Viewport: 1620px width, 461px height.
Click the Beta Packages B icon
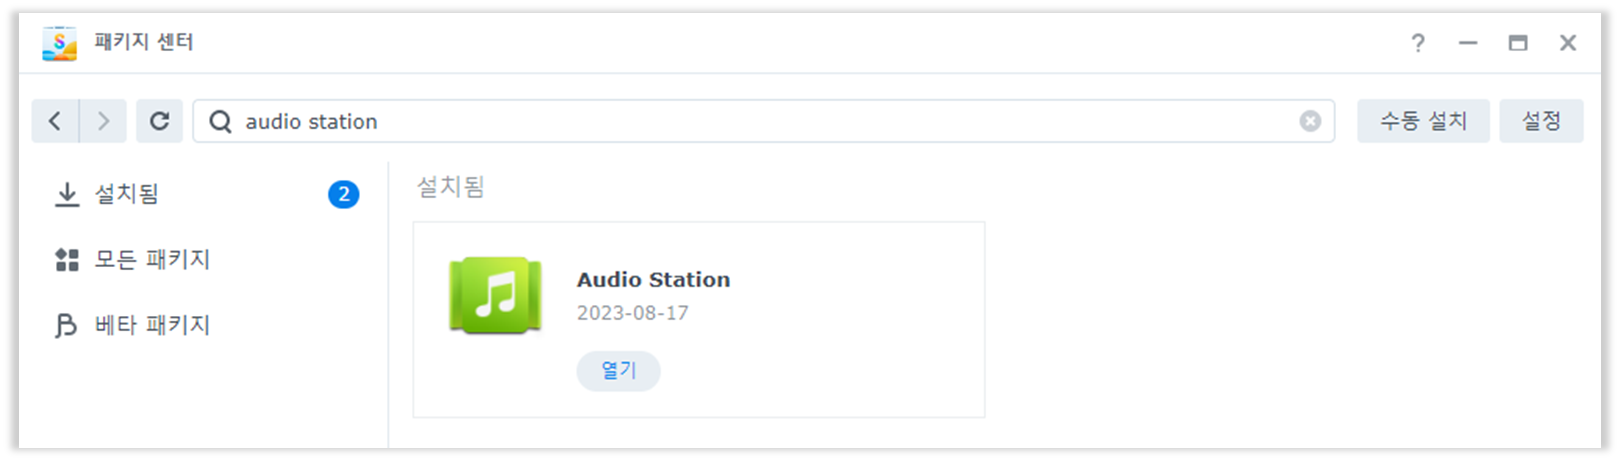(66, 325)
